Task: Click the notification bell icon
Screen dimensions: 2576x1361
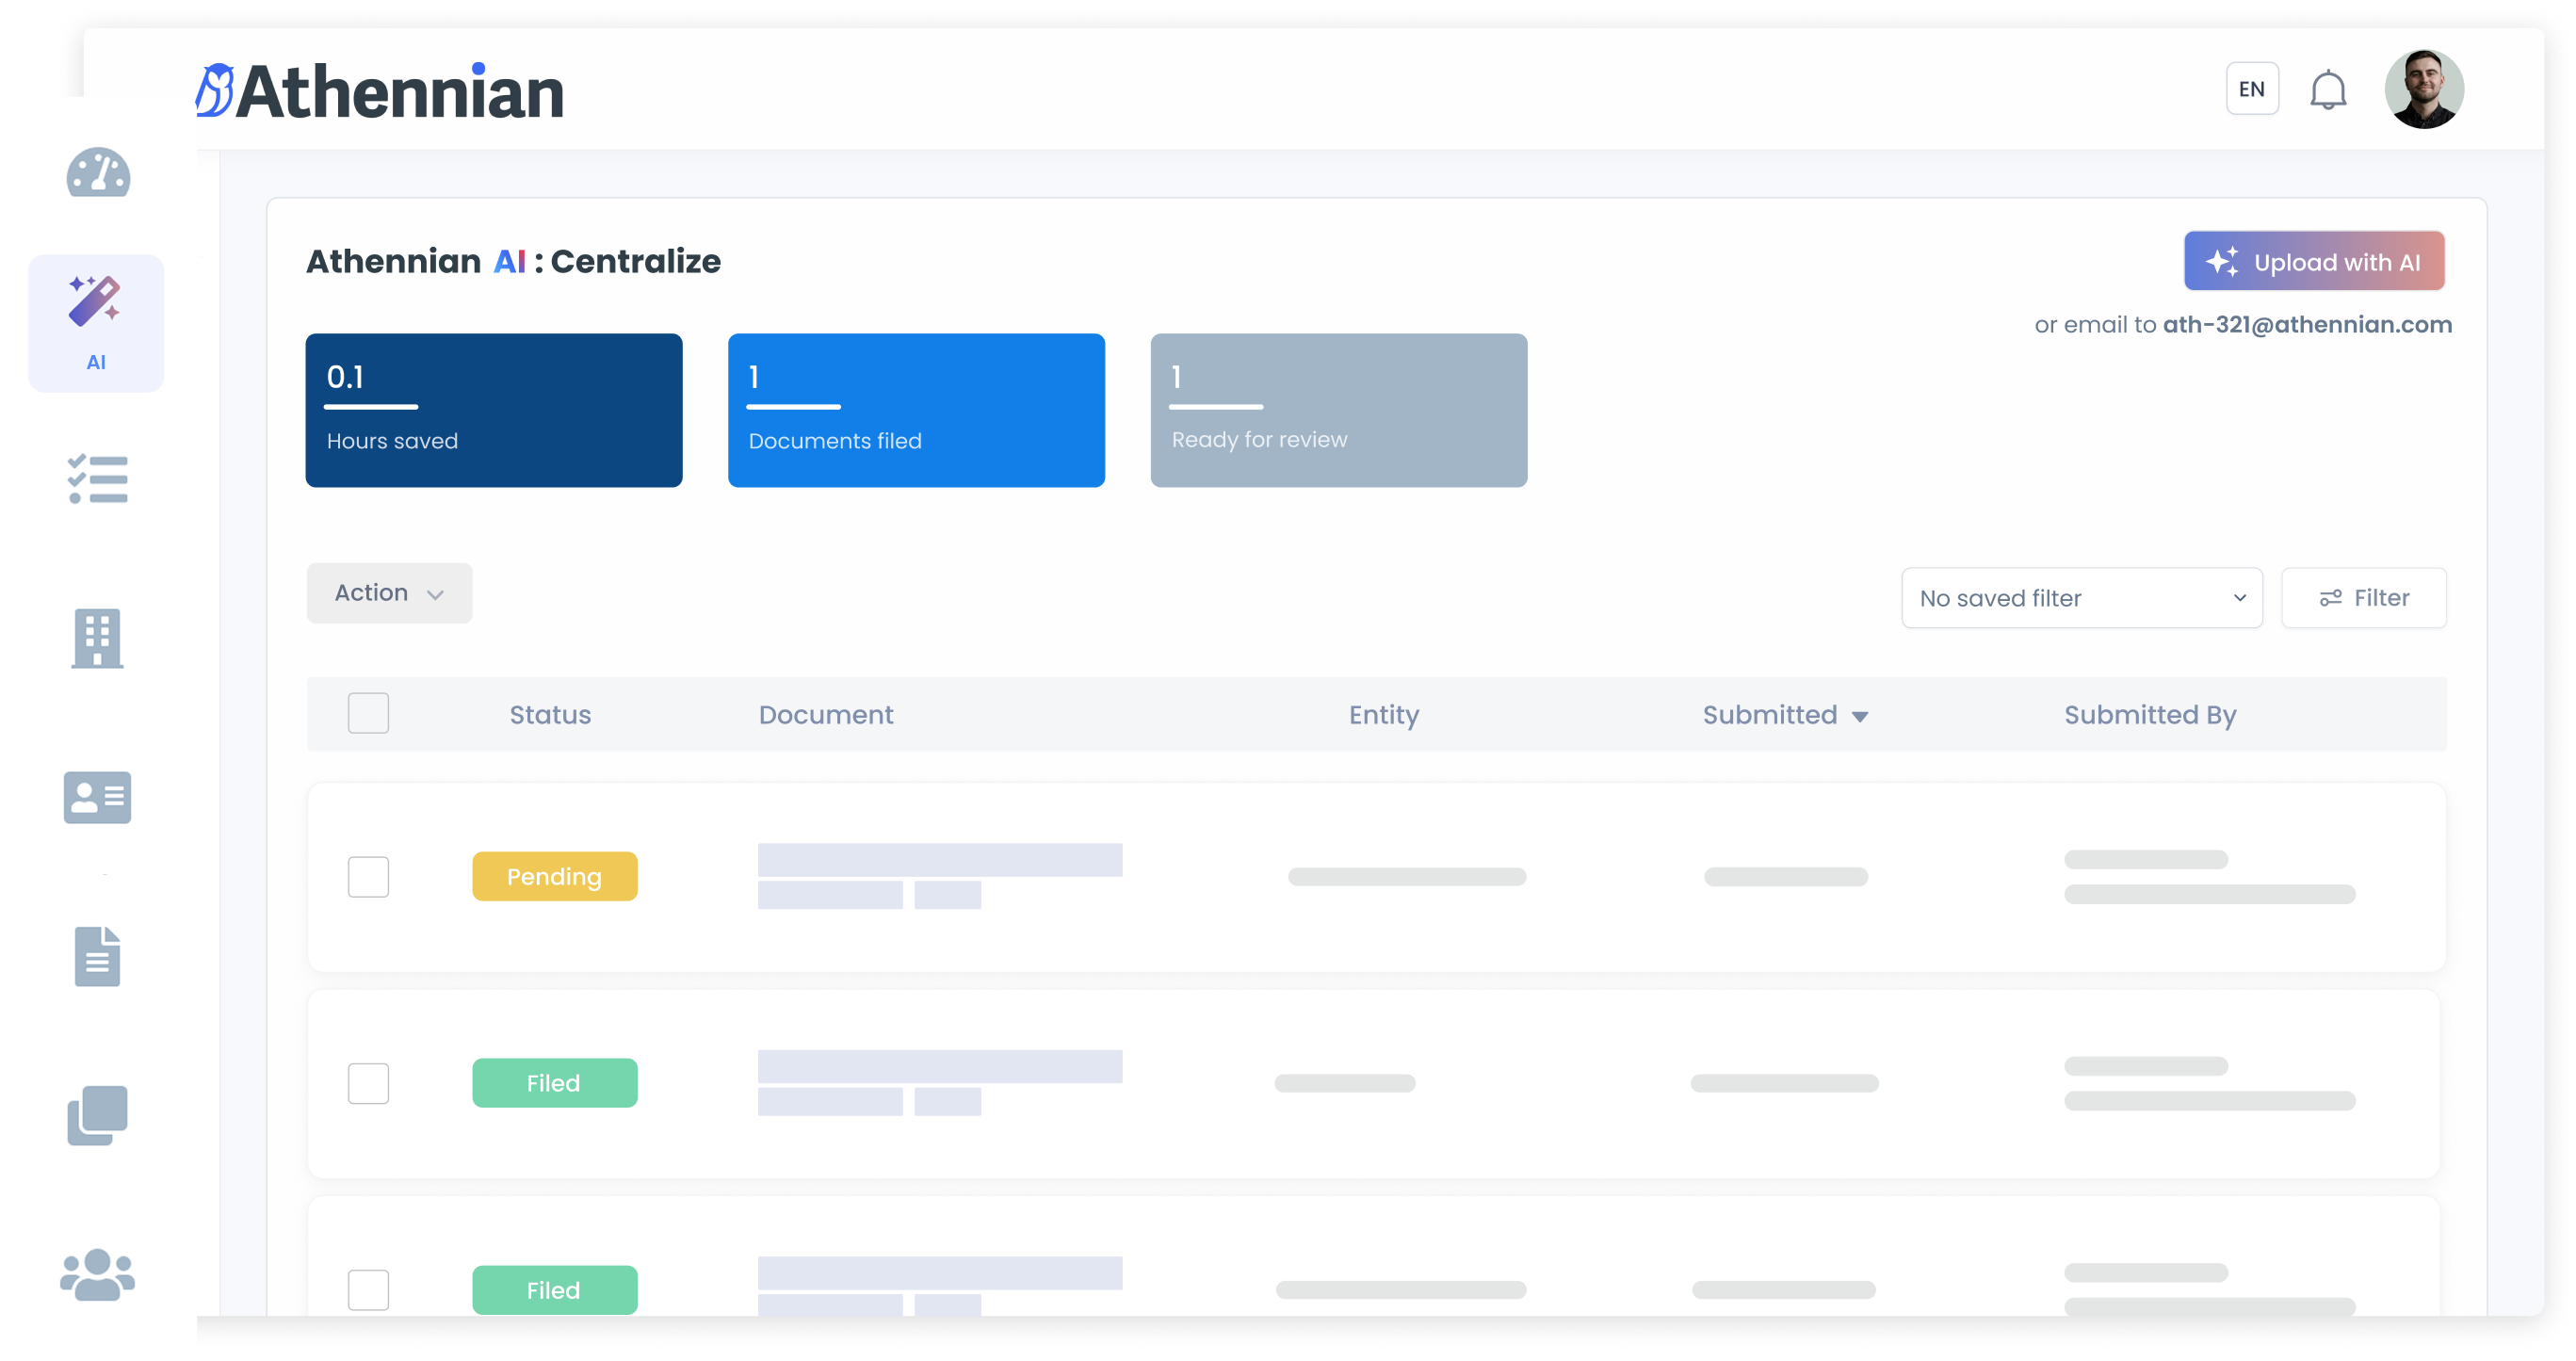Action: coord(2328,90)
